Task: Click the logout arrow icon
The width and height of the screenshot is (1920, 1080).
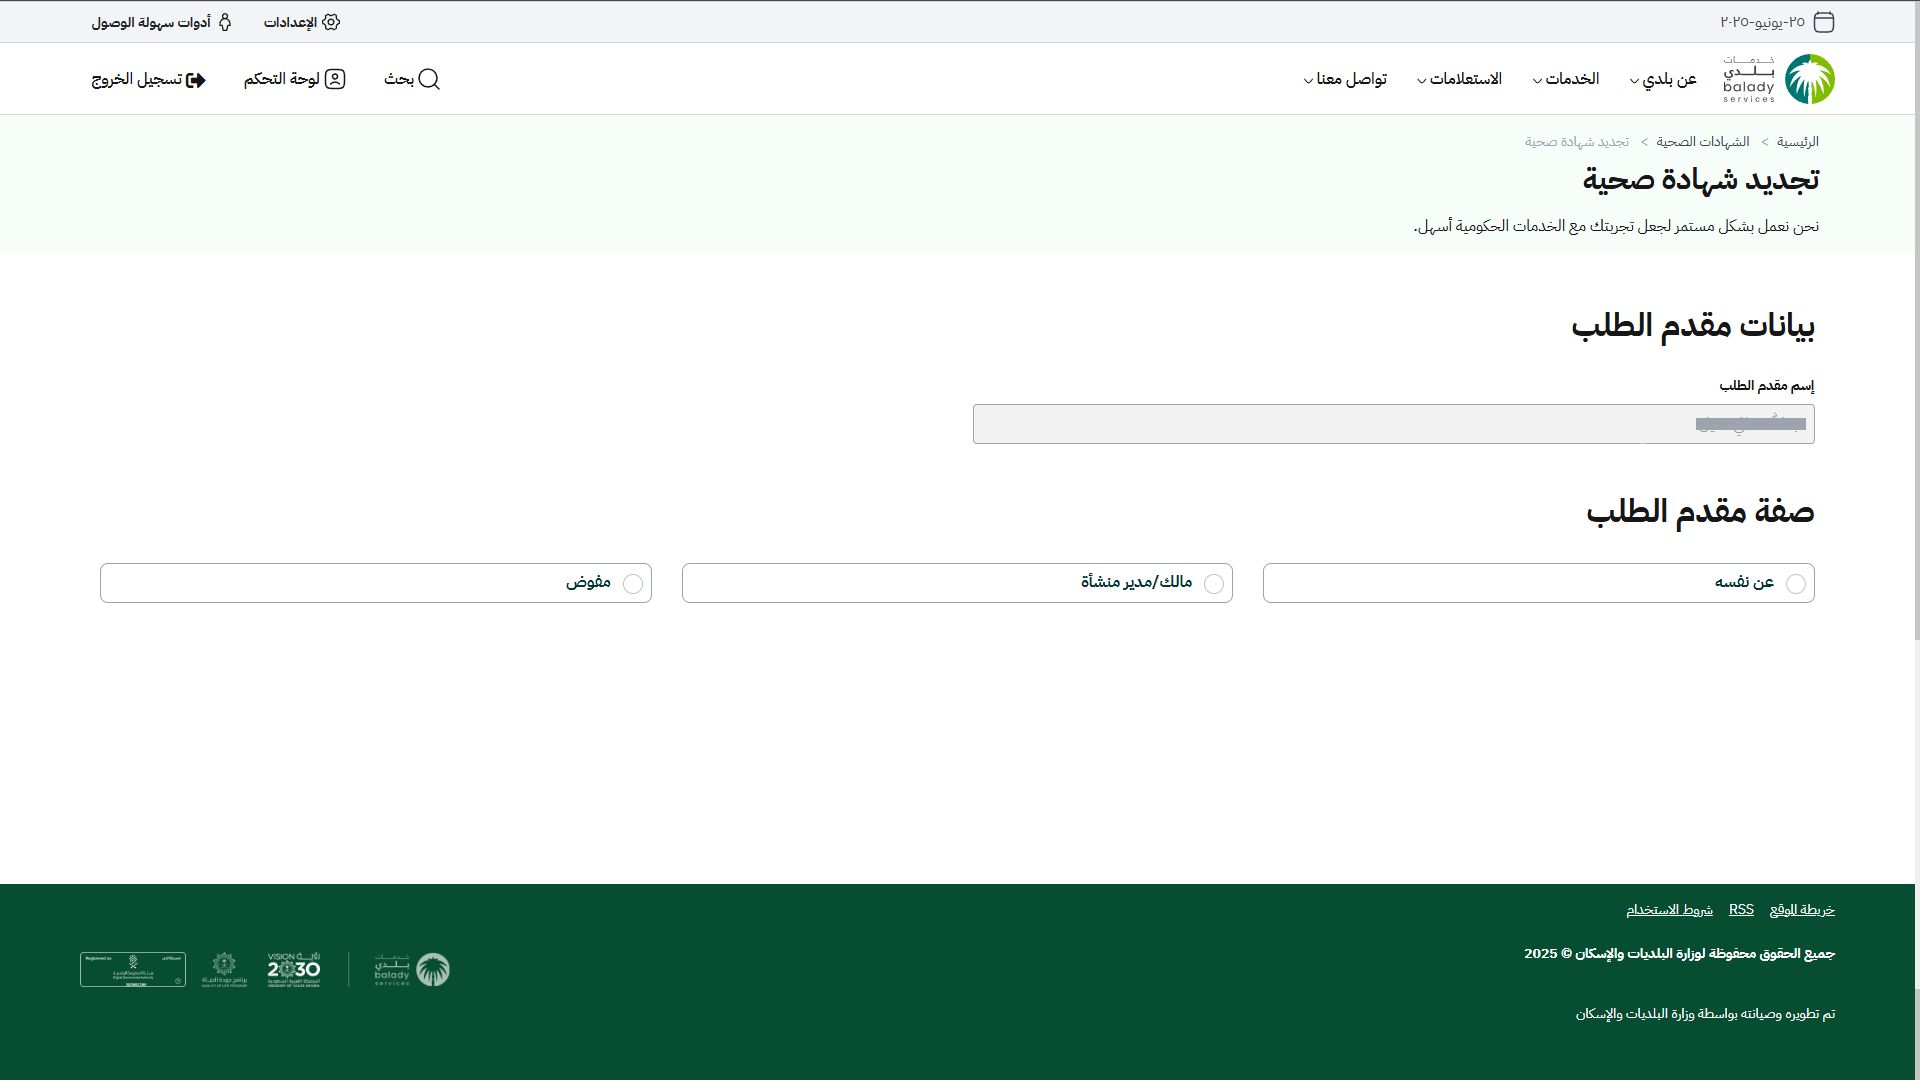Action: [196, 80]
